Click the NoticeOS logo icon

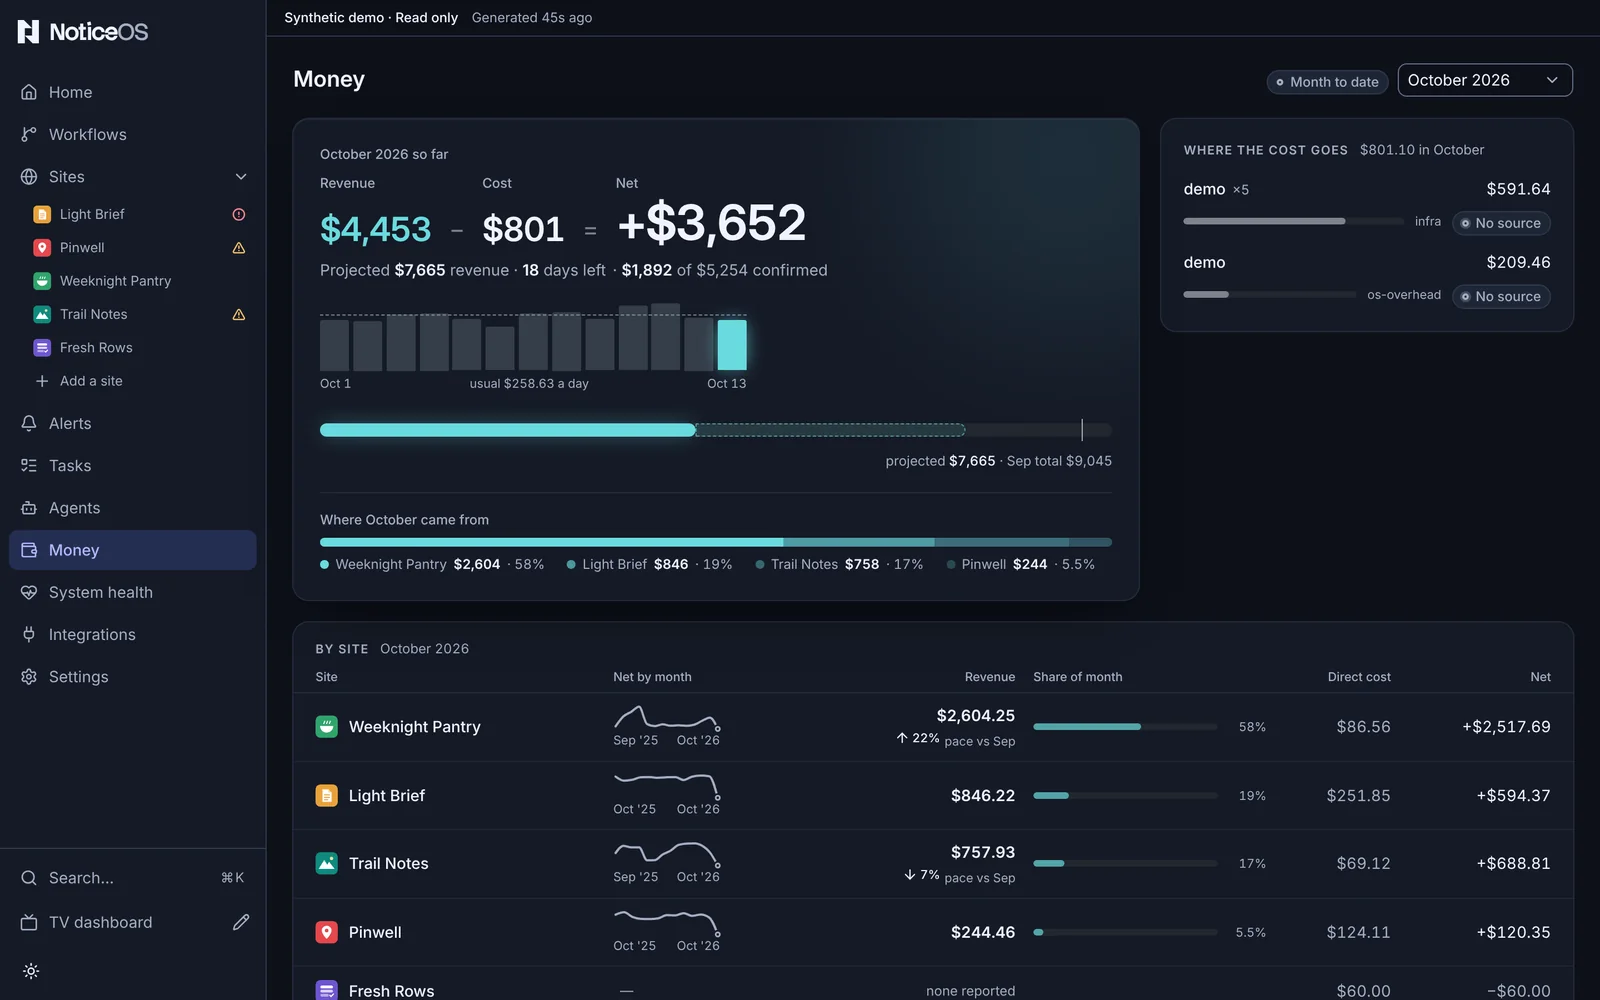pos(28,32)
